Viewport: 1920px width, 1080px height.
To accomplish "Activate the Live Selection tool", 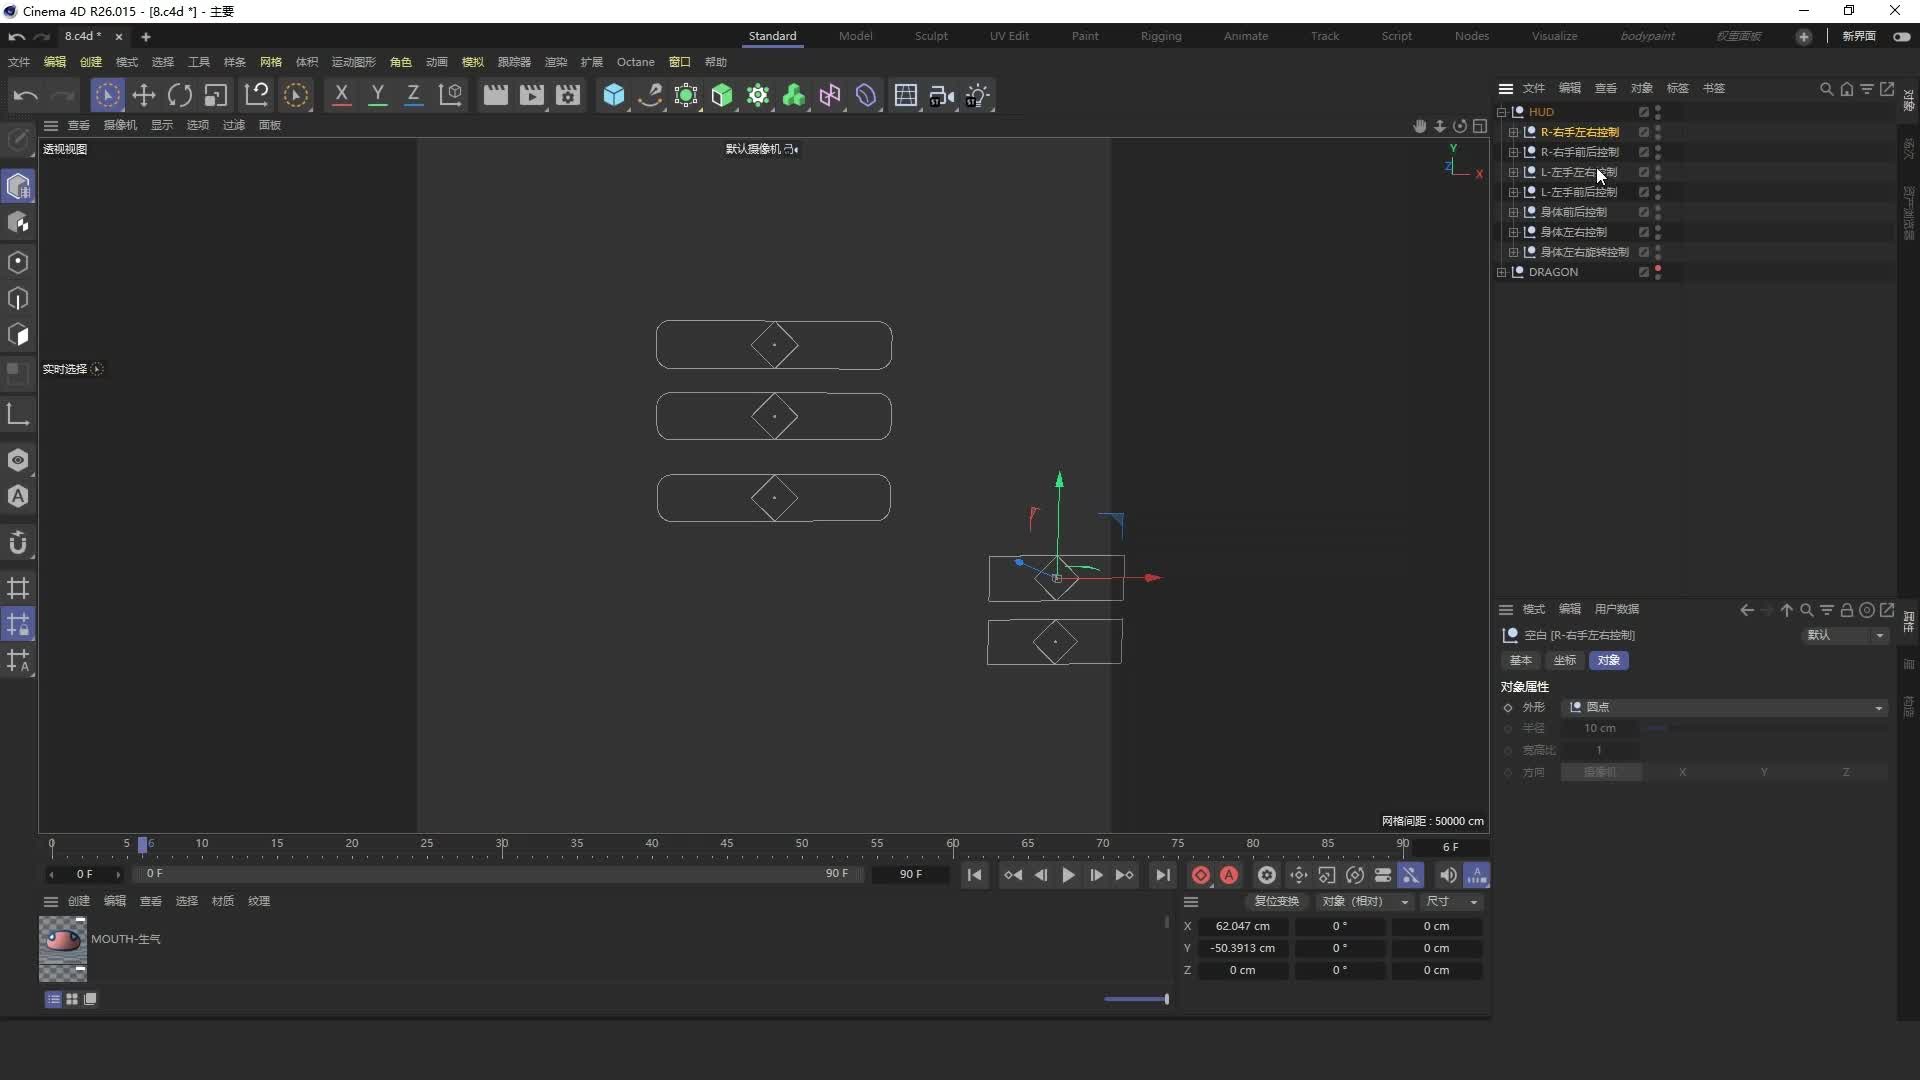I will coord(107,95).
